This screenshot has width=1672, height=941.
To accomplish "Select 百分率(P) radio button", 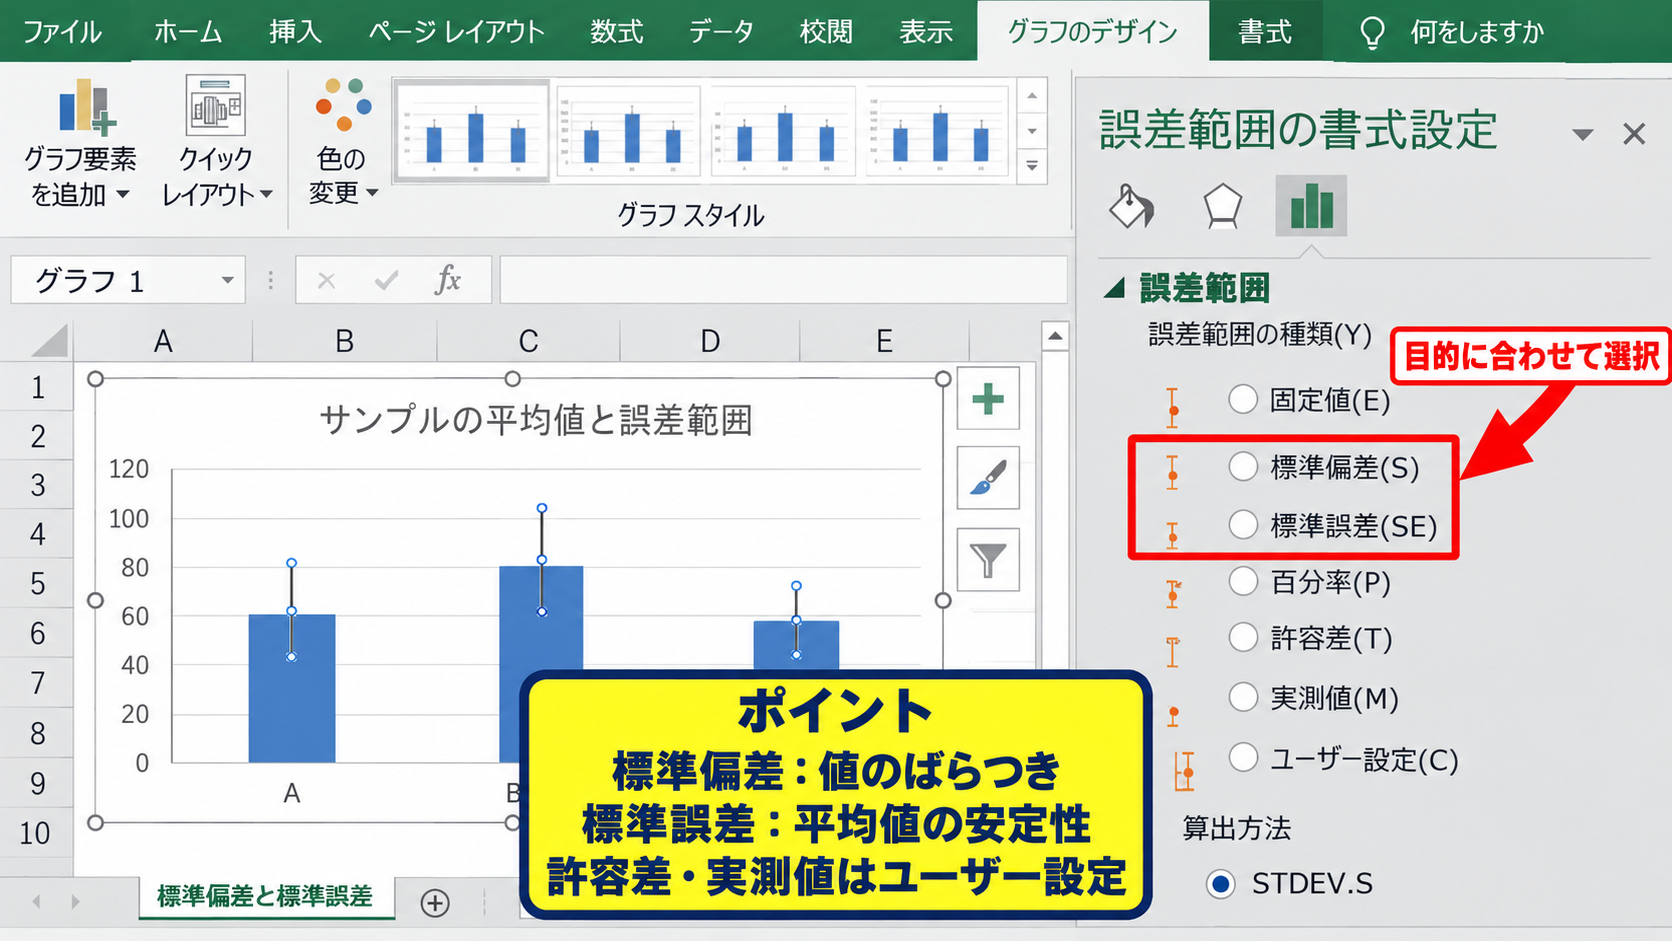I will click(1243, 581).
